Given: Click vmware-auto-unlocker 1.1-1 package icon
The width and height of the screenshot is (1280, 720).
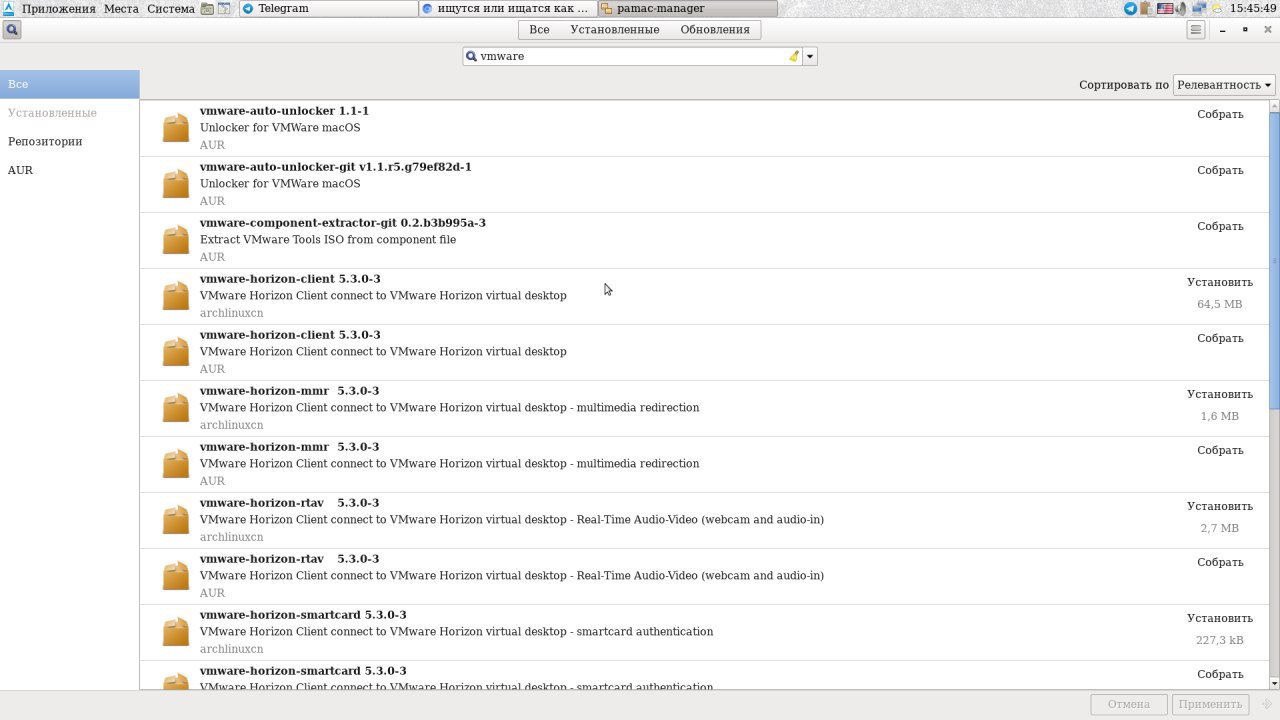Looking at the screenshot, I should coord(176,128).
